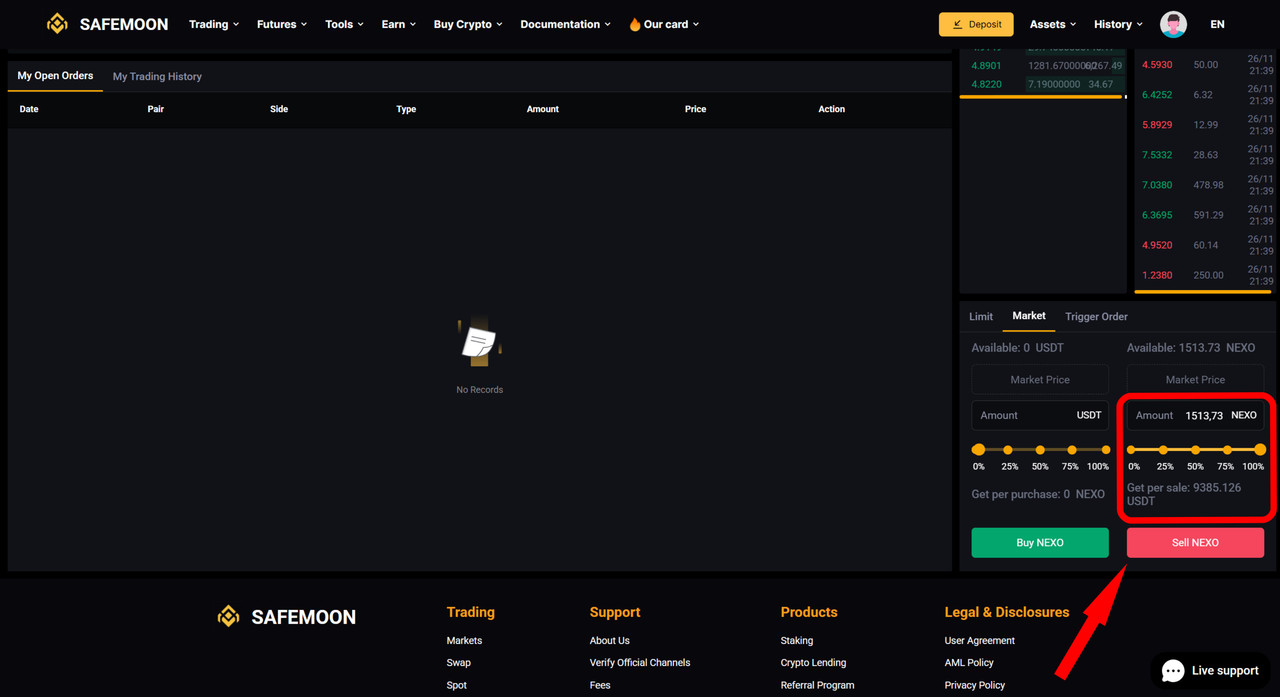Image resolution: width=1280 pixels, height=697 pixels.
Task: Open Crypto Lending footer link
Action: [x=813, y=662]
